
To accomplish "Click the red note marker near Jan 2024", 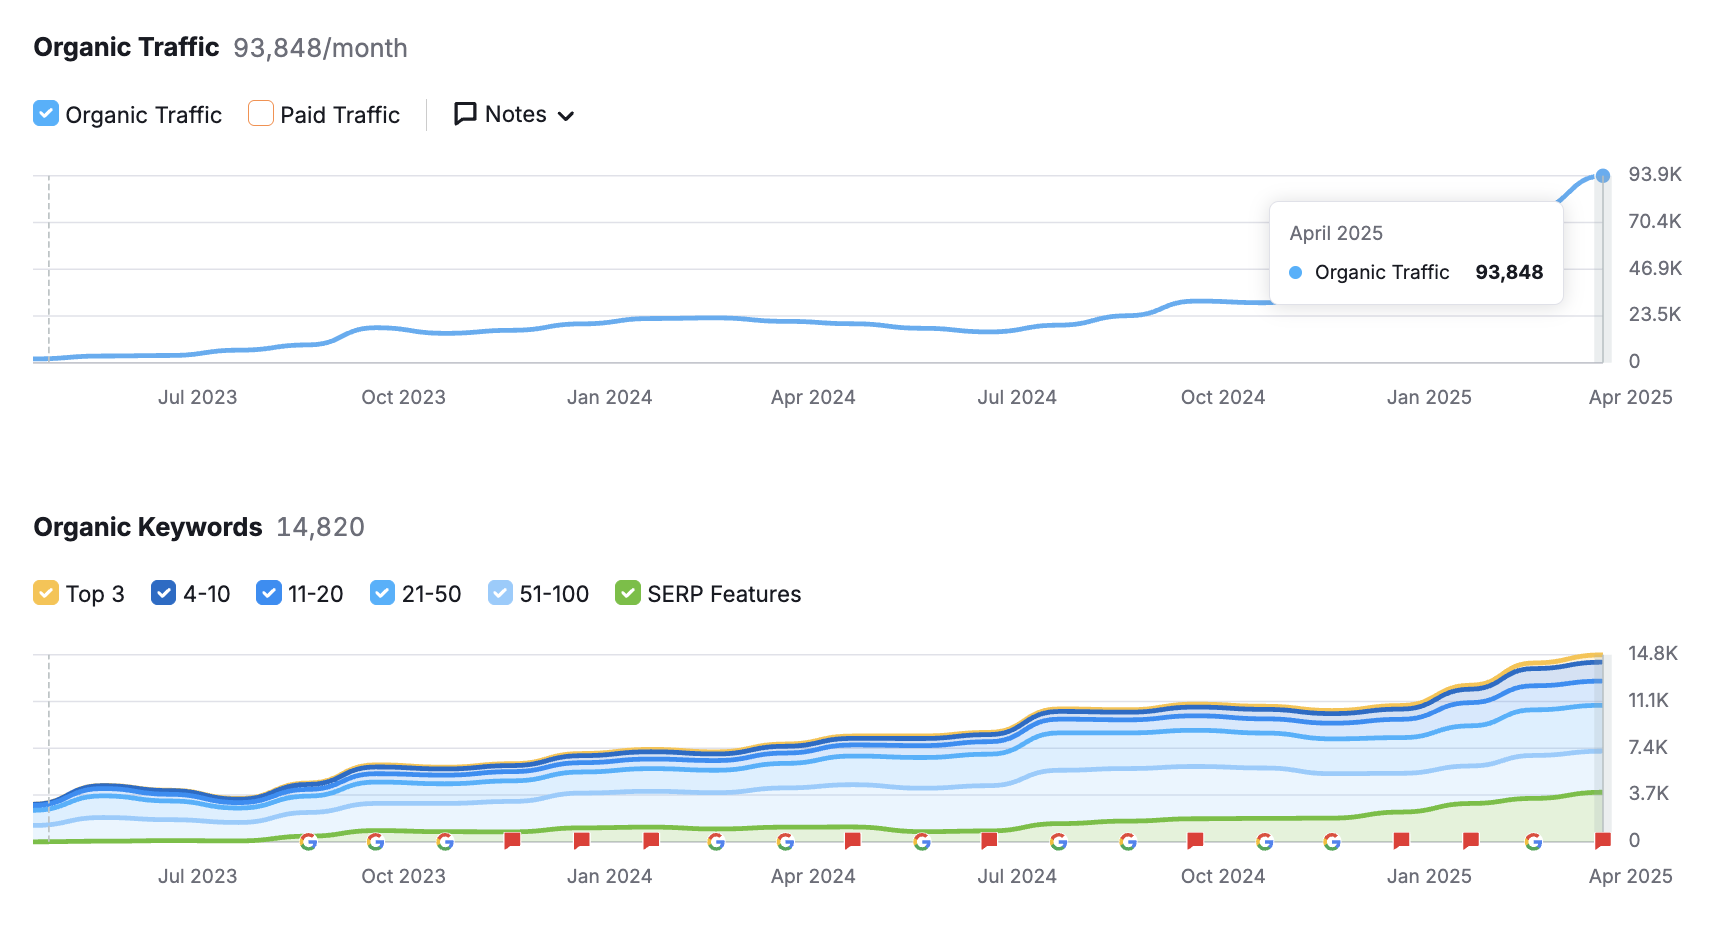I will click(581, 840).
